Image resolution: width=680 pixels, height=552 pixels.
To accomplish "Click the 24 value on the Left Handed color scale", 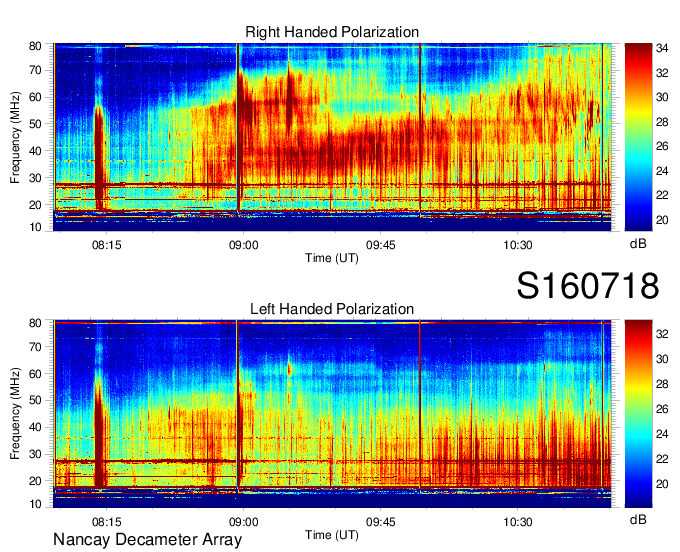I will (662, 434).
